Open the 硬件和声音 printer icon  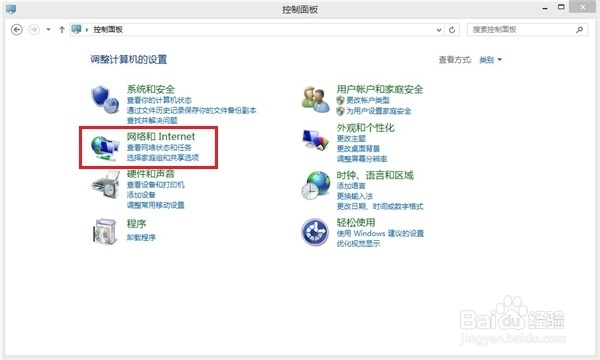(x=106, y=185)
